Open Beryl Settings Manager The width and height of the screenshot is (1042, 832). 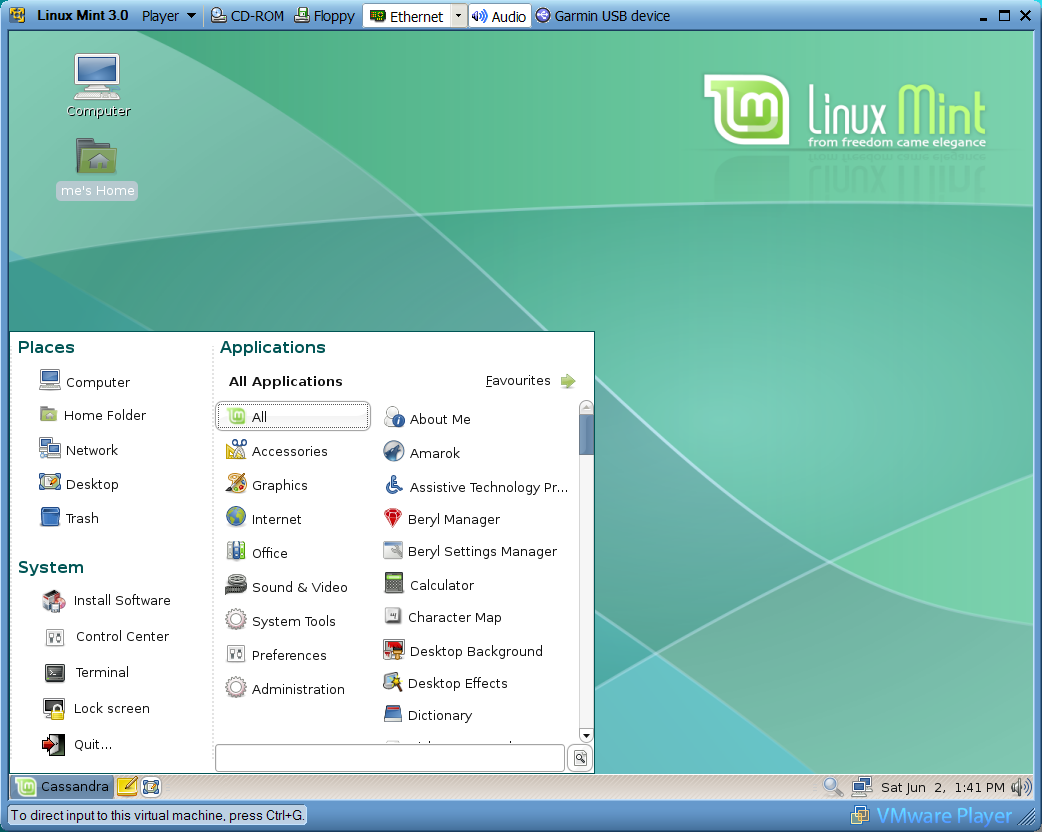tap(470, 551)
